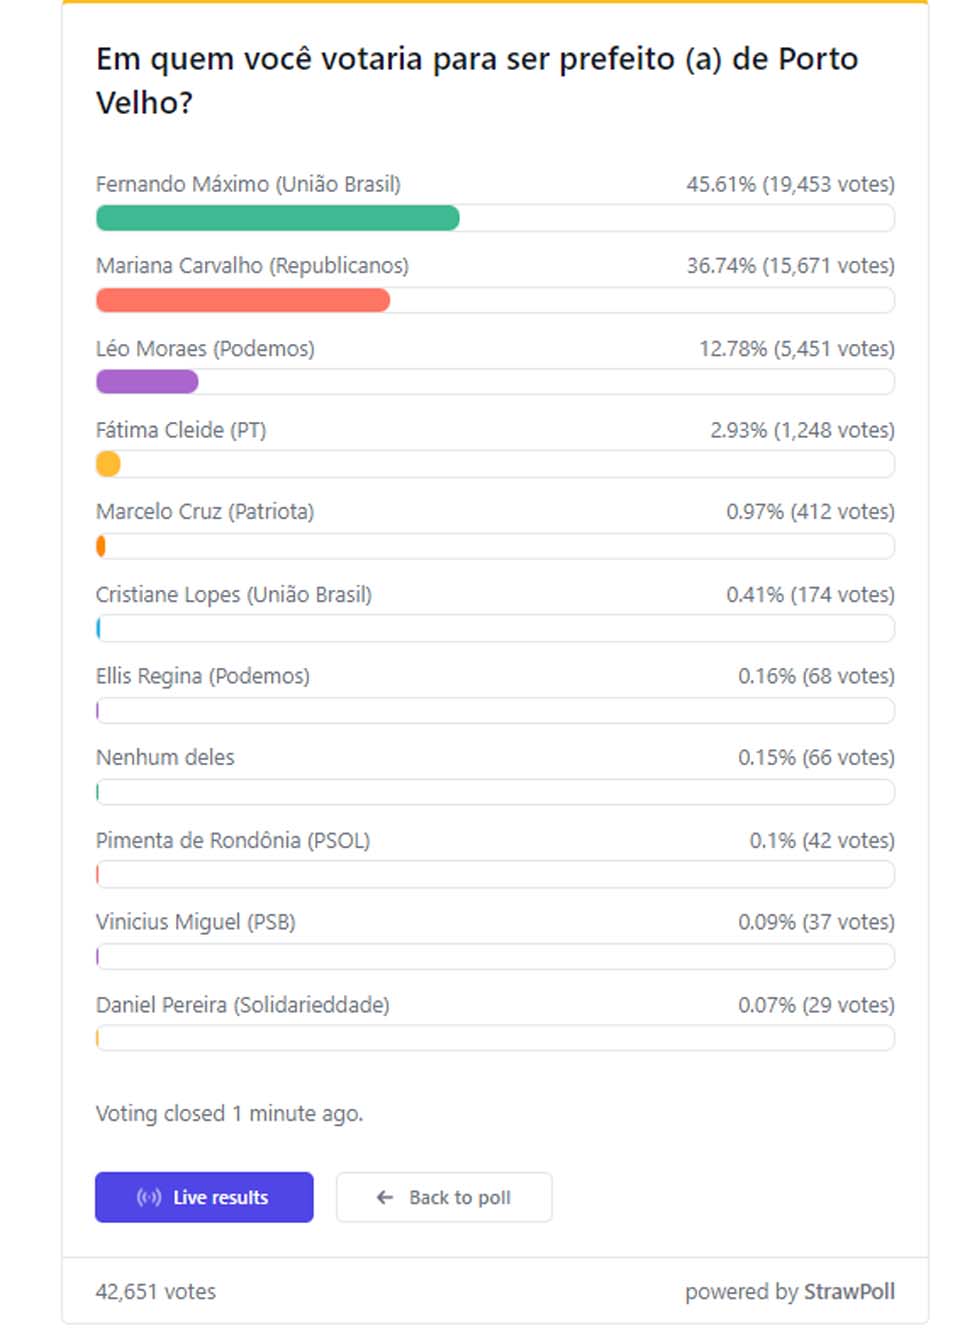The width and height of the screenshot is (960, 1333).
Task: Click the Vinicius Miguel (PSB) option
Action: pos(195,922)
